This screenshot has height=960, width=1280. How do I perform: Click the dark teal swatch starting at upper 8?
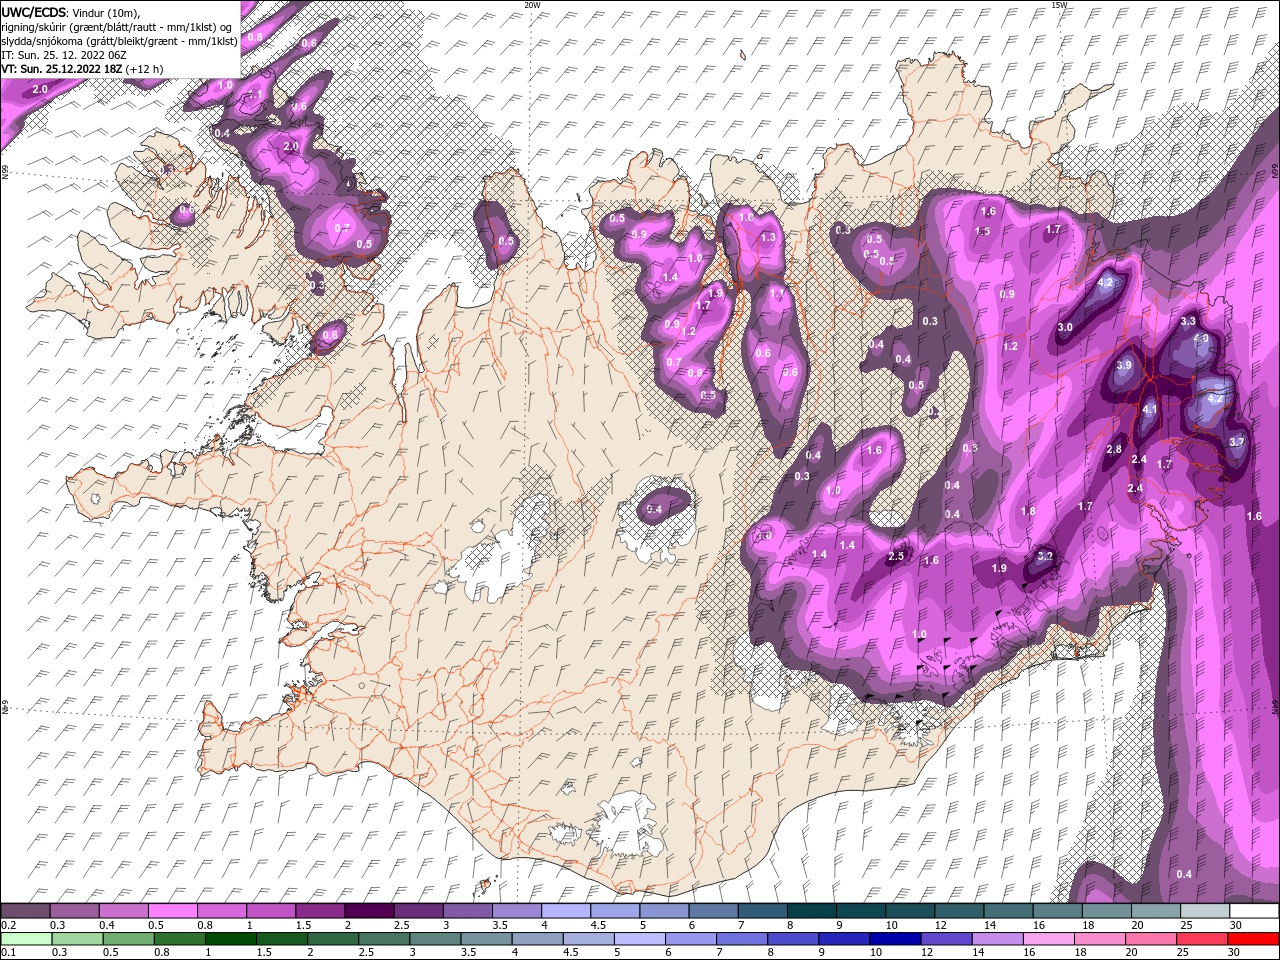point(811,911)
